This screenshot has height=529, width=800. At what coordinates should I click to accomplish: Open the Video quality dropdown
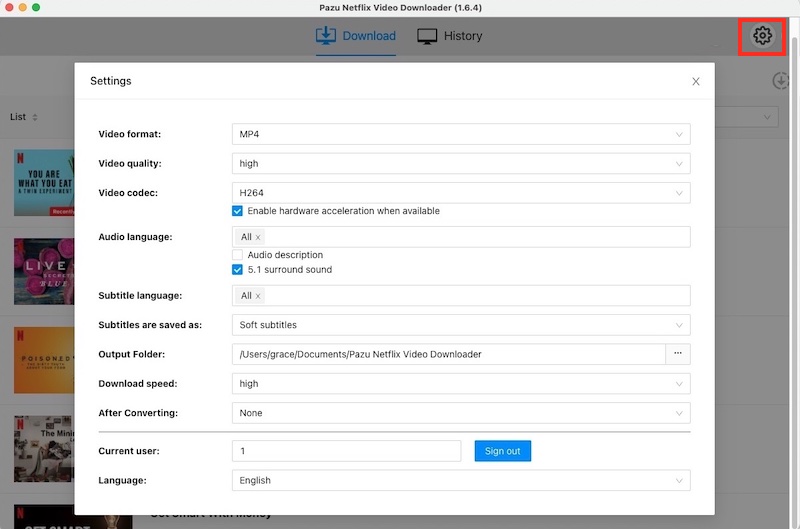[x=461, y=163]
